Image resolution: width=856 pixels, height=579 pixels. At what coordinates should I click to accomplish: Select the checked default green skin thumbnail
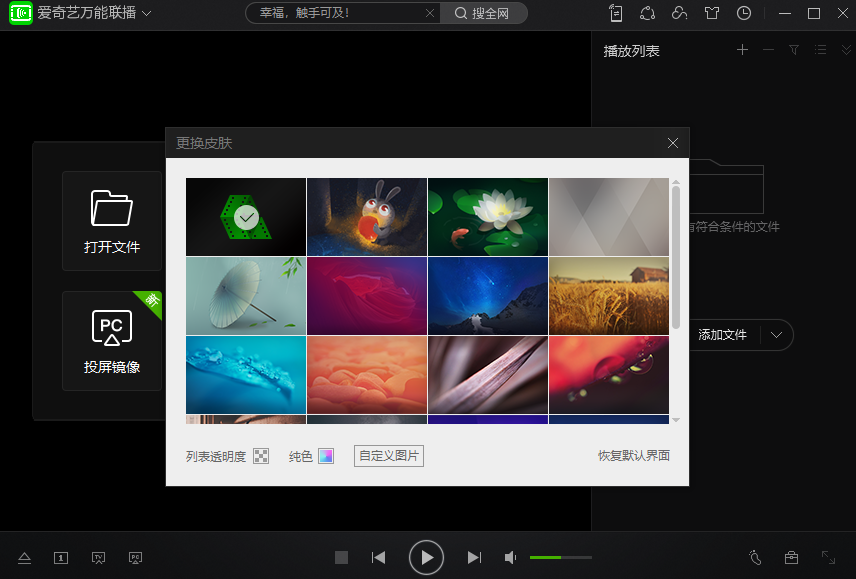pos(246,216)
